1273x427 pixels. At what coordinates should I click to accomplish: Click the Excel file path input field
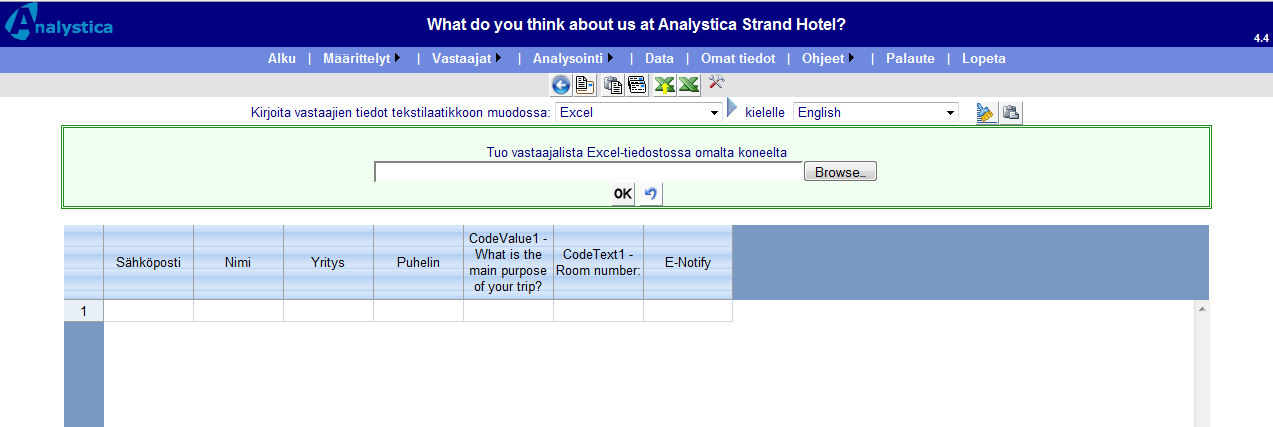588,172
